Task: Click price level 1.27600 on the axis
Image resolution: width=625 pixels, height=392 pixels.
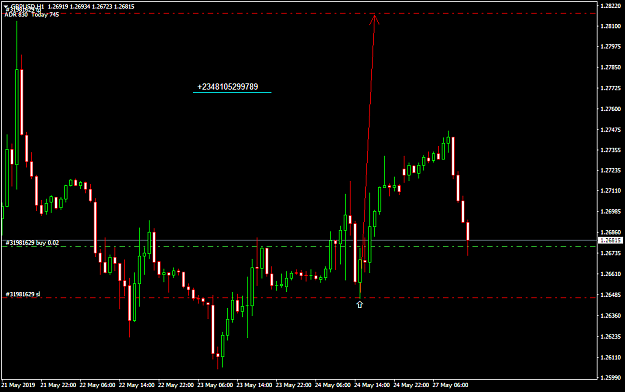Action: (x=610, y=109)
